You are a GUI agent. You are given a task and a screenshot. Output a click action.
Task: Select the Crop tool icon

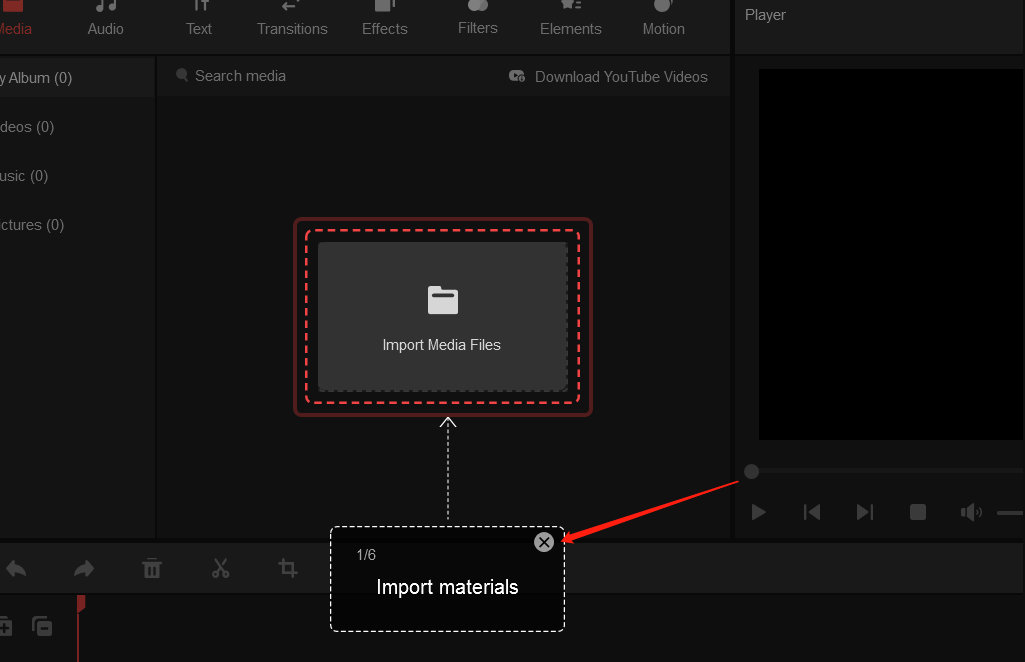[x=288, y=568]
